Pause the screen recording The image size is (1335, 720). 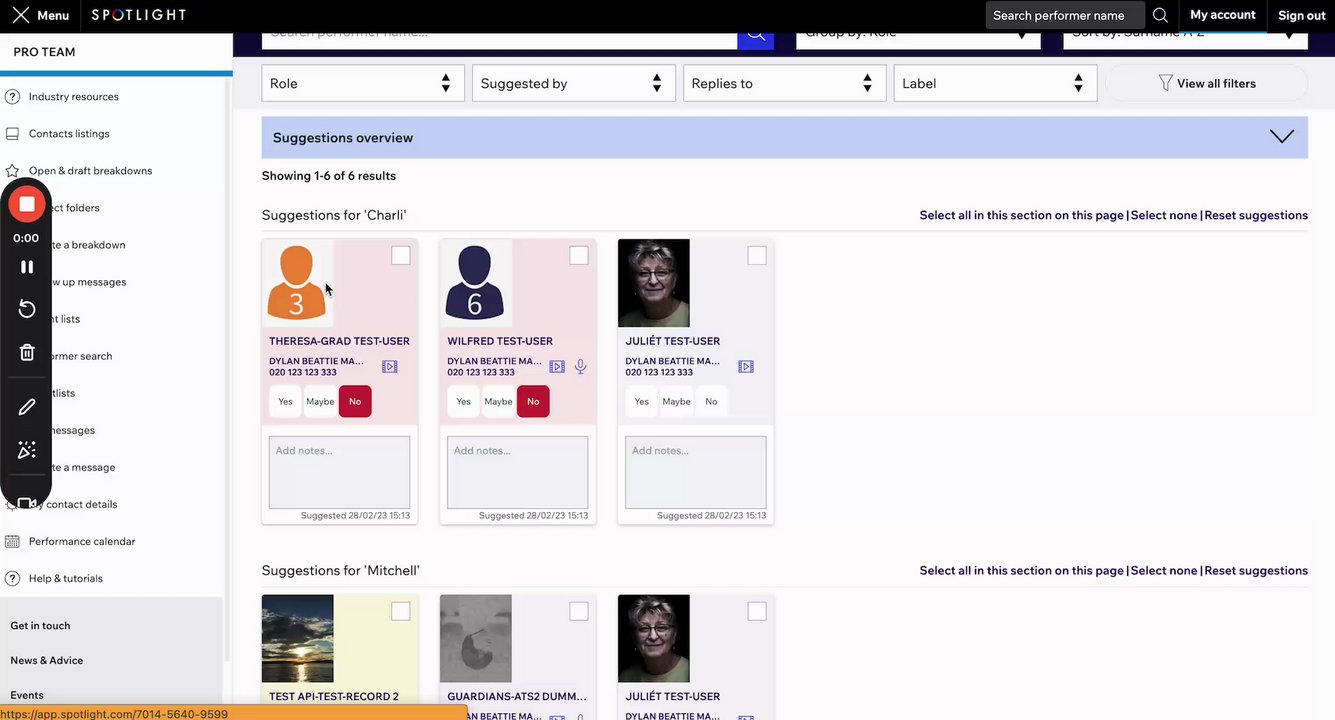[x=27, y=267]
